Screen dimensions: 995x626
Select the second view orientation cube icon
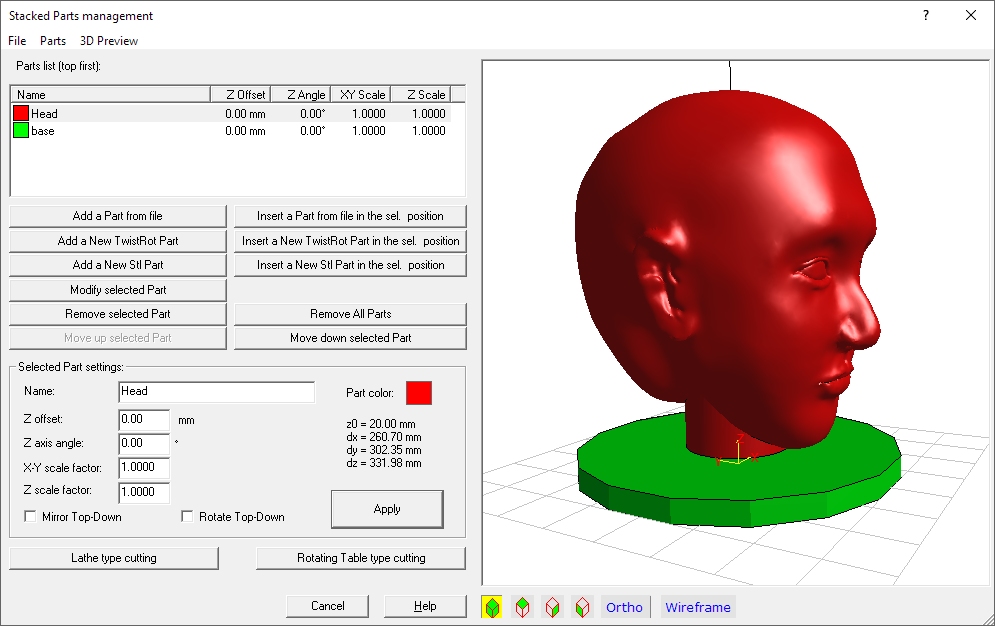click(522, 606)
